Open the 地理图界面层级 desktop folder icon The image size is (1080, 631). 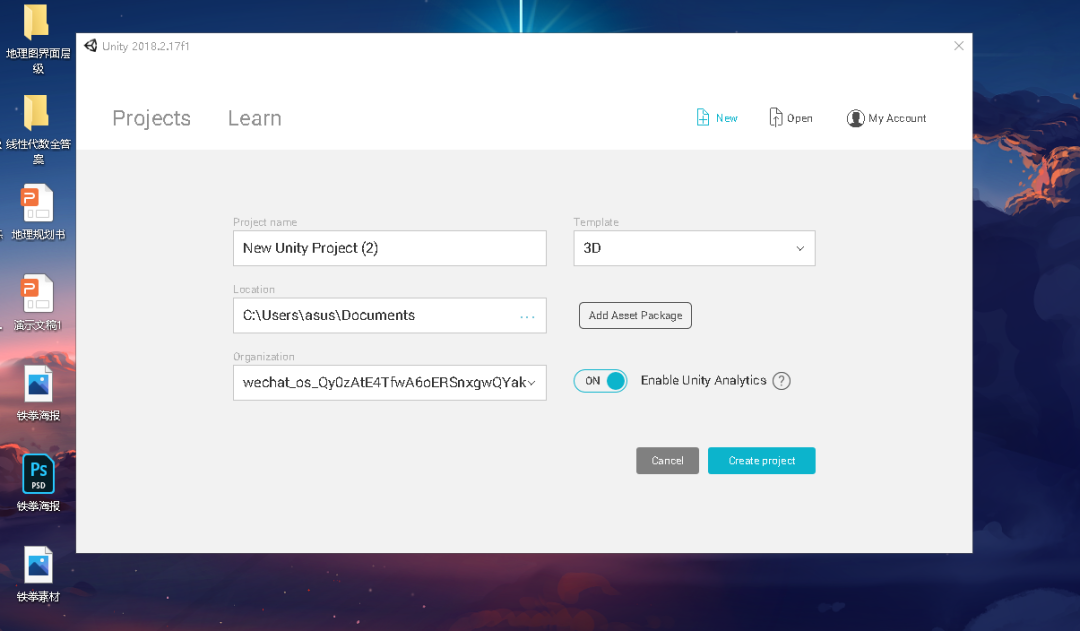pos(37,22)
